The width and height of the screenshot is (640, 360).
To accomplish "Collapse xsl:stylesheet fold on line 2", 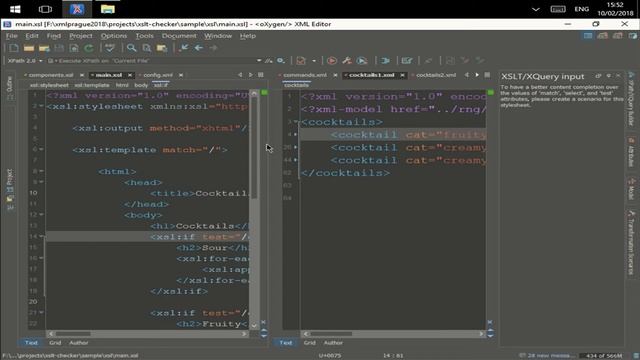I will [x=41, y=106].
